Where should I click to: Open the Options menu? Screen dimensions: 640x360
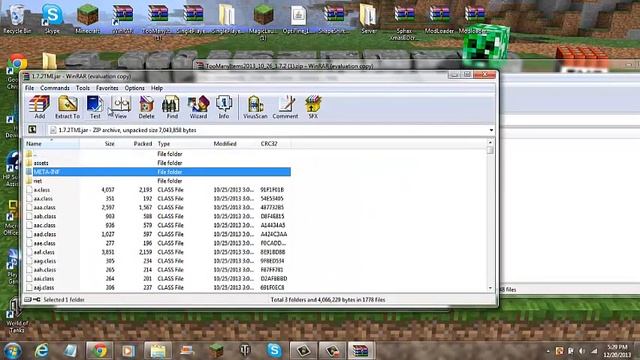(x=134, y=88)
